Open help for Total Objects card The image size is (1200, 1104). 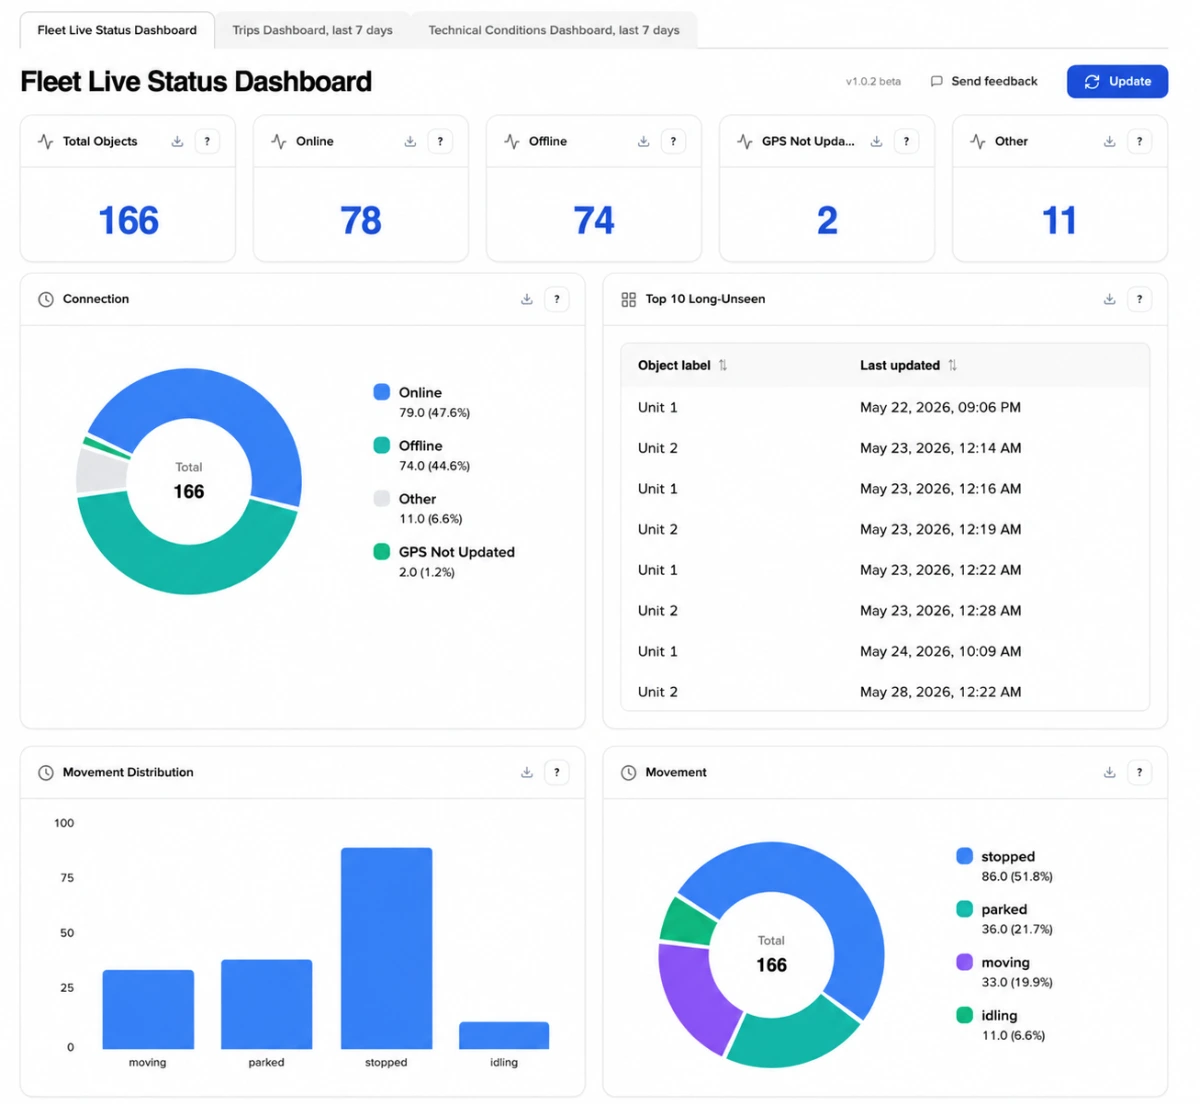tap(207, 142)
